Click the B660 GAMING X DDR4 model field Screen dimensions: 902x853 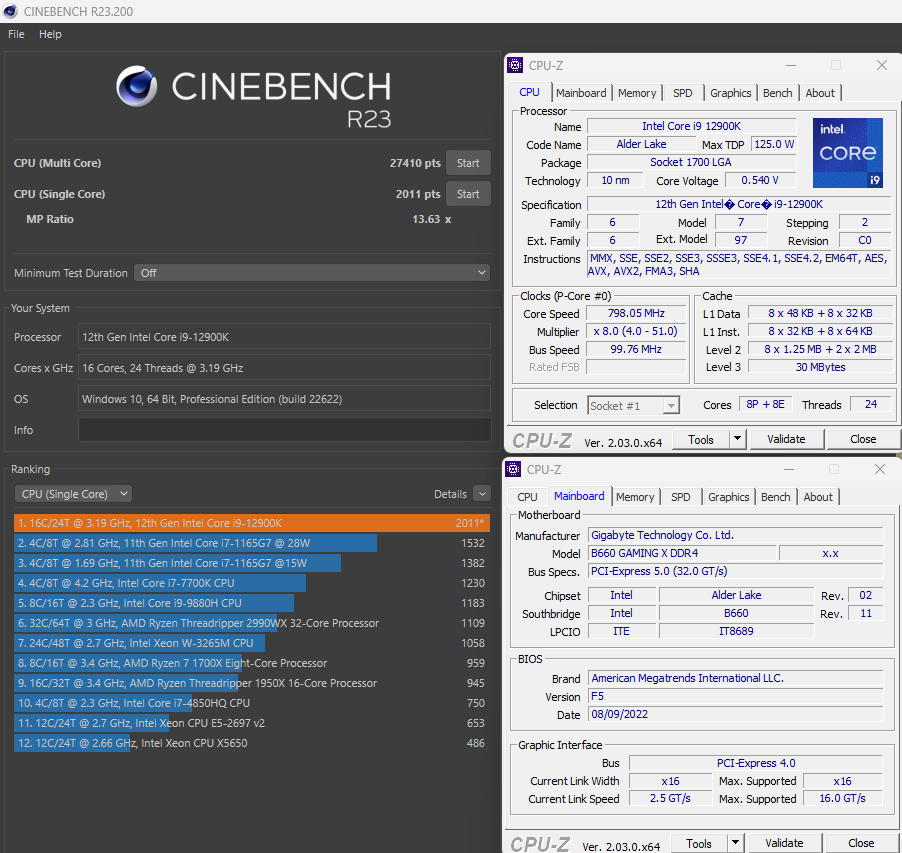click(682, 553)
